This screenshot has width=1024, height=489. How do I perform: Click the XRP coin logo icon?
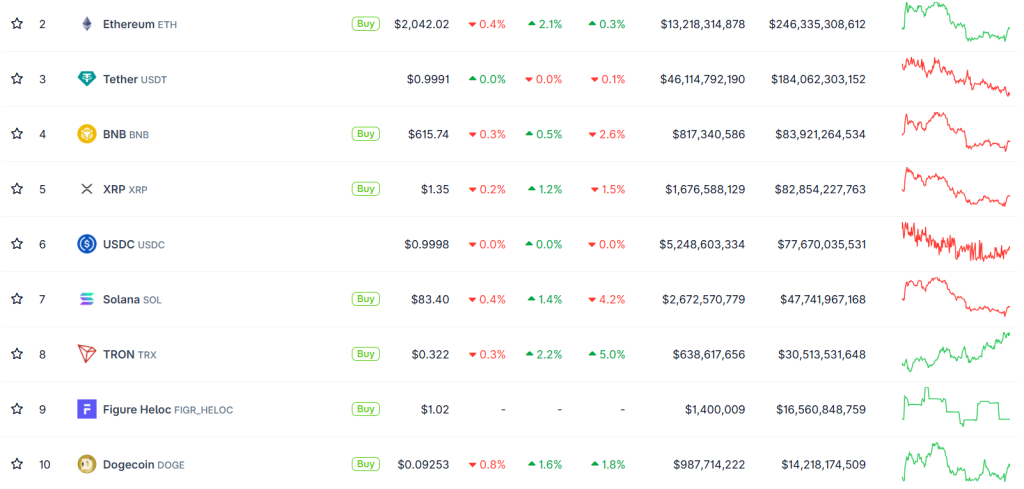point(87,189)
